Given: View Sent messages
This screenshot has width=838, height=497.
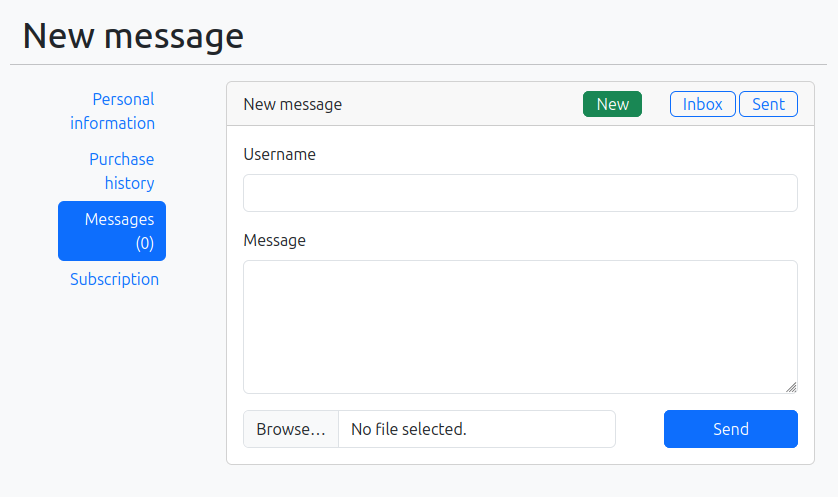Looking at the screenshot, I should click(x=768, y=104).
